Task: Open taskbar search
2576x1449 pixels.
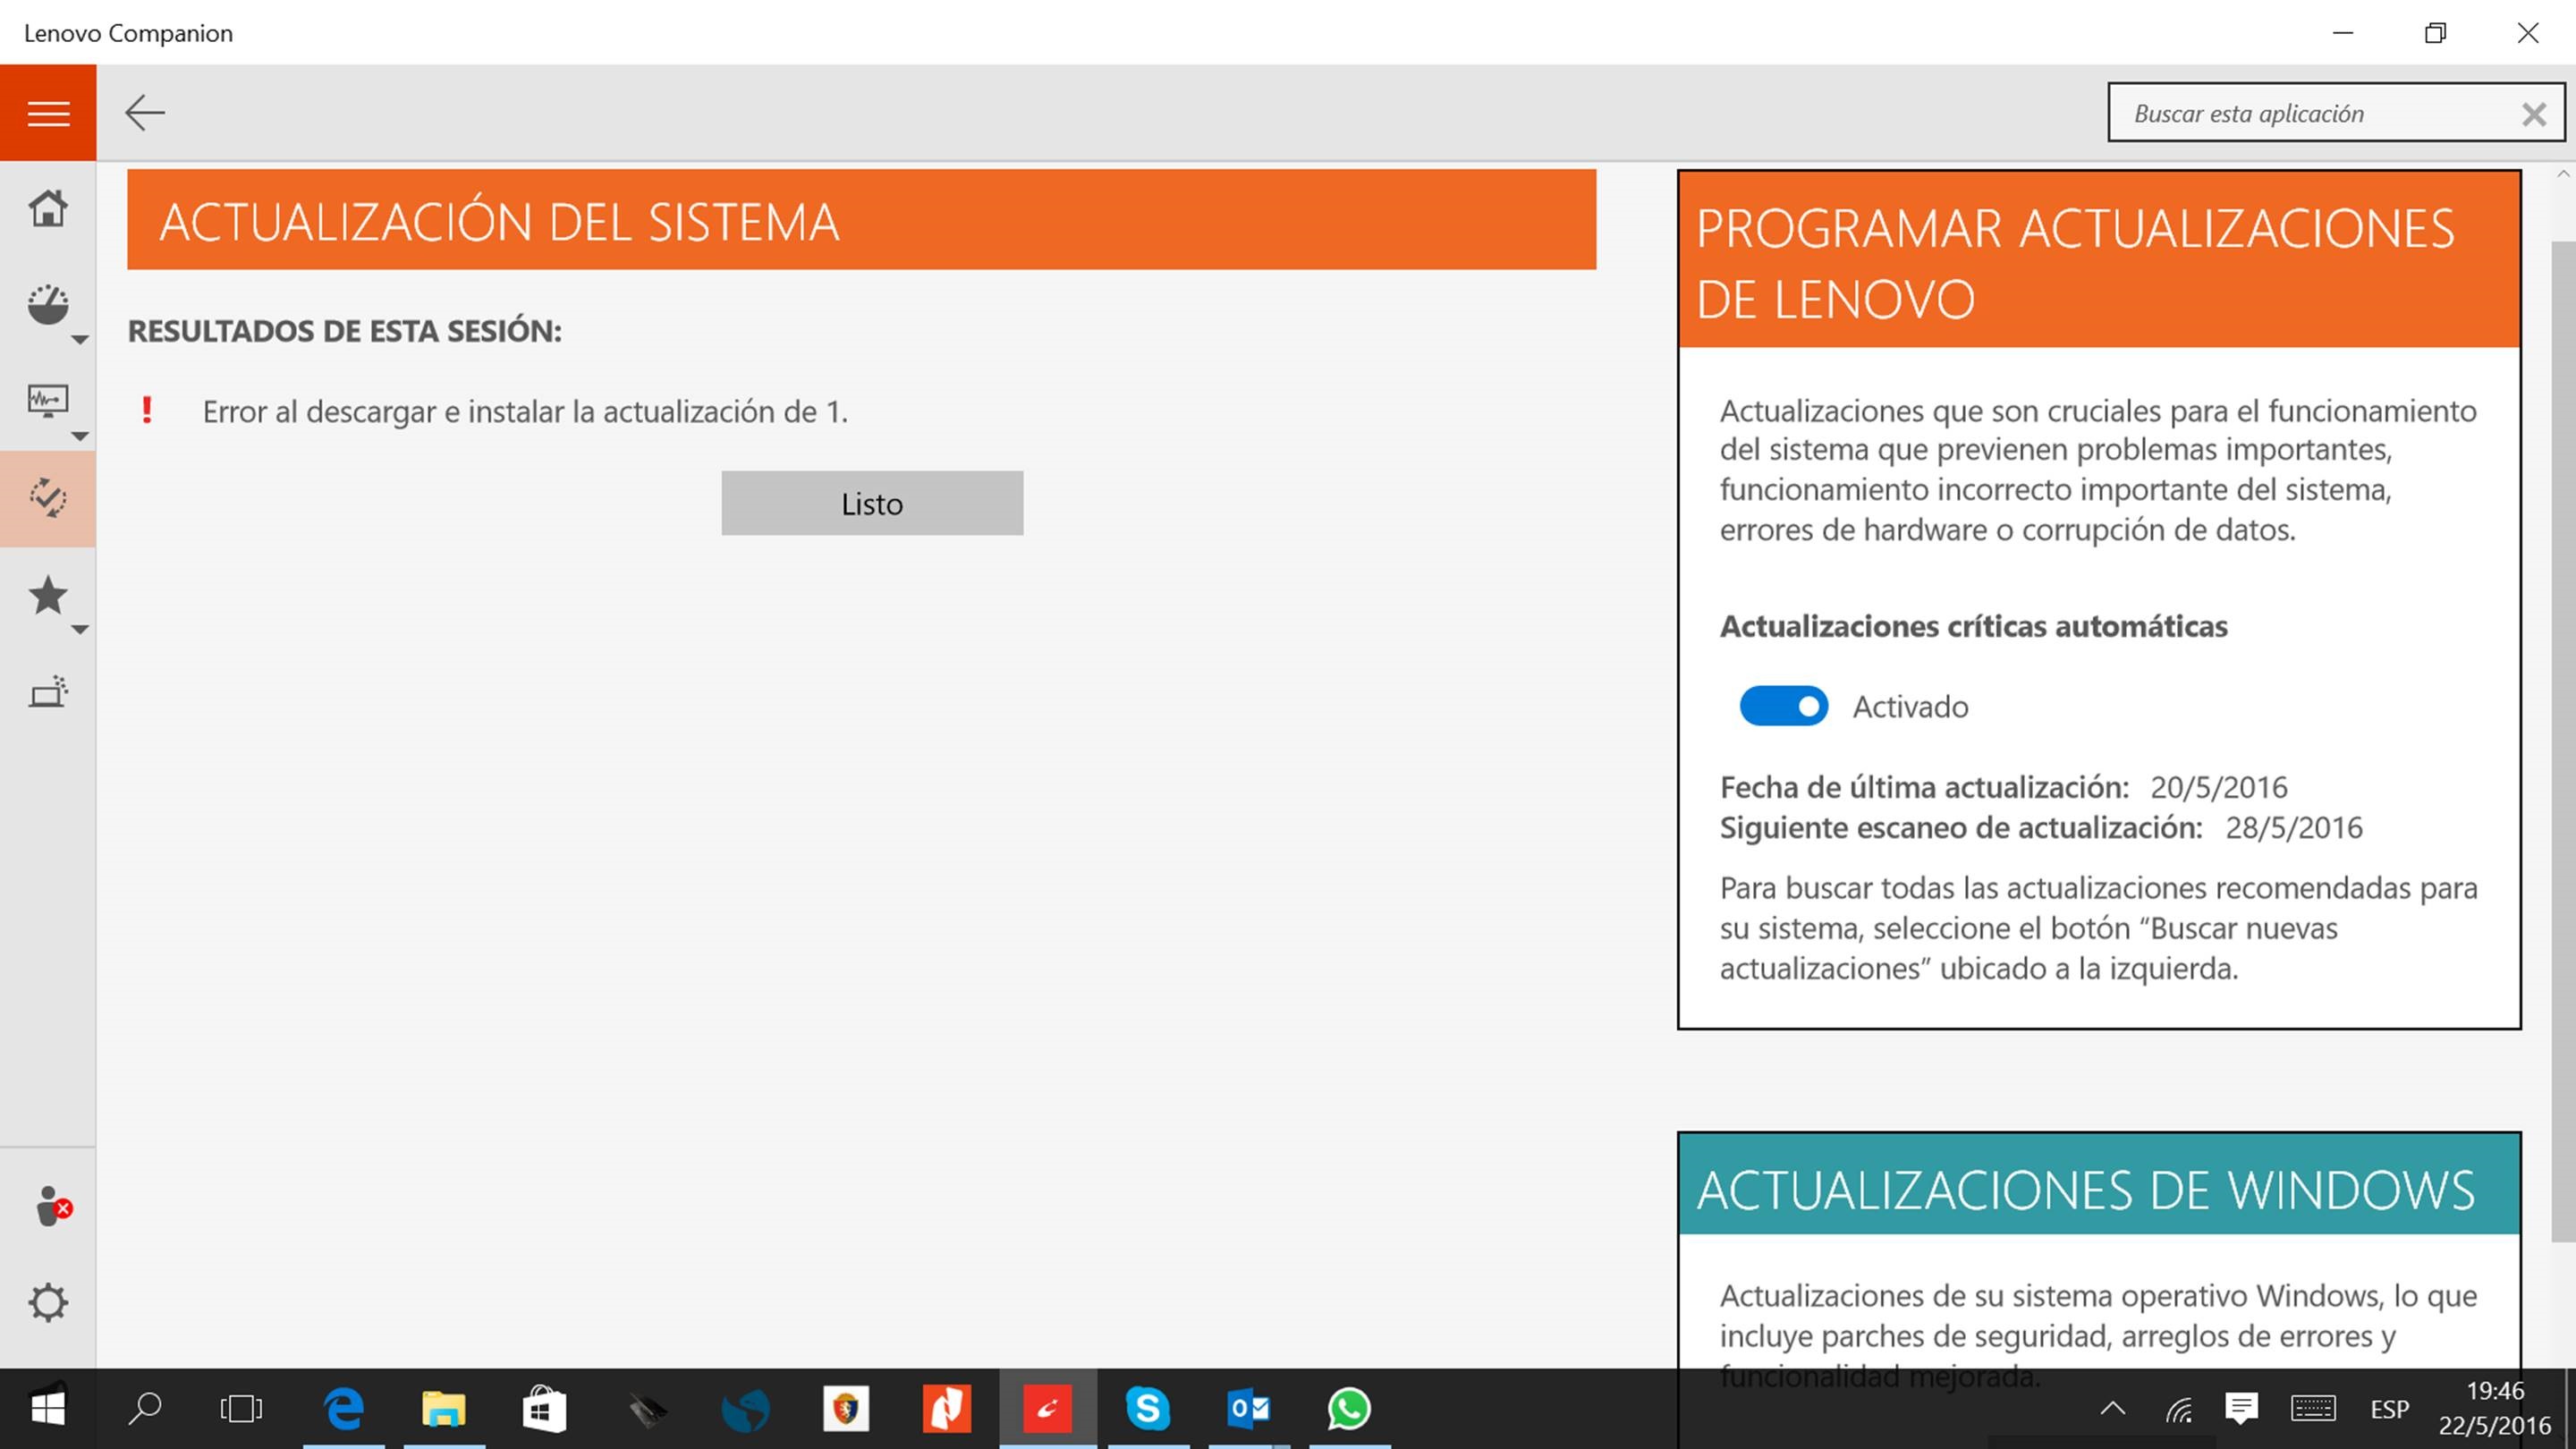Action: click(x=145, y=1409)
